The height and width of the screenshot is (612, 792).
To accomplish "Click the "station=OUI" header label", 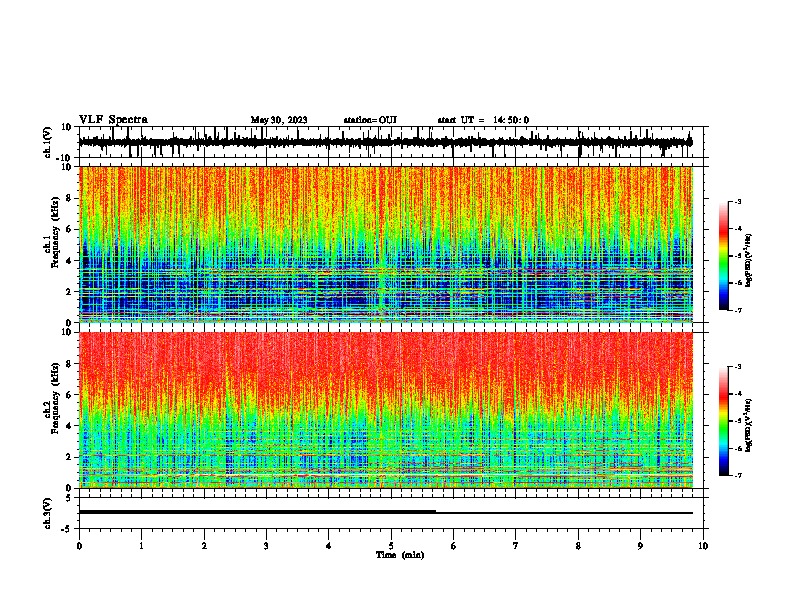I will coord(370,120).
